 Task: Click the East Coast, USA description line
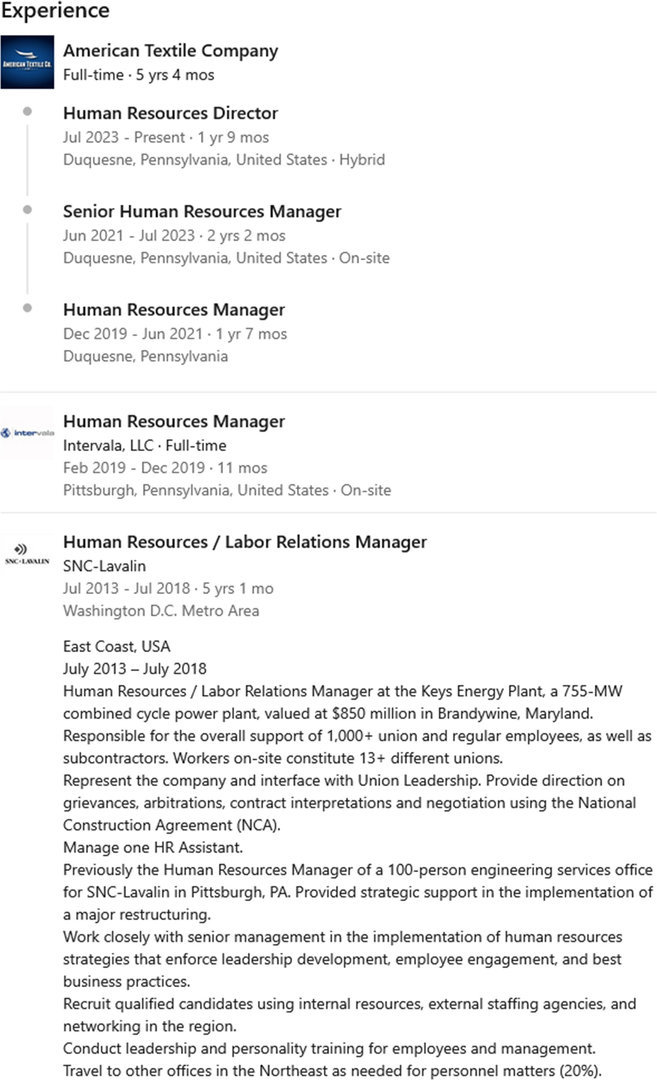[x=116, y=647]
